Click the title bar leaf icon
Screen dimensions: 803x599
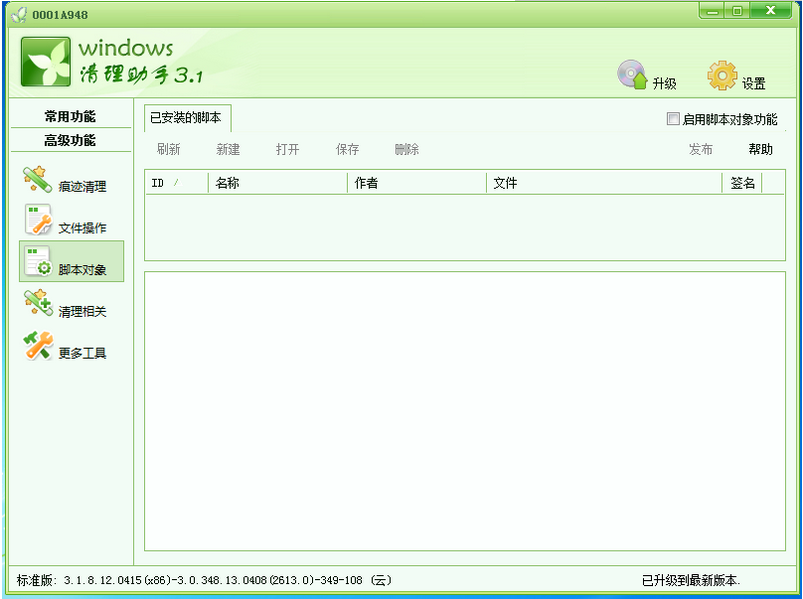19,14
